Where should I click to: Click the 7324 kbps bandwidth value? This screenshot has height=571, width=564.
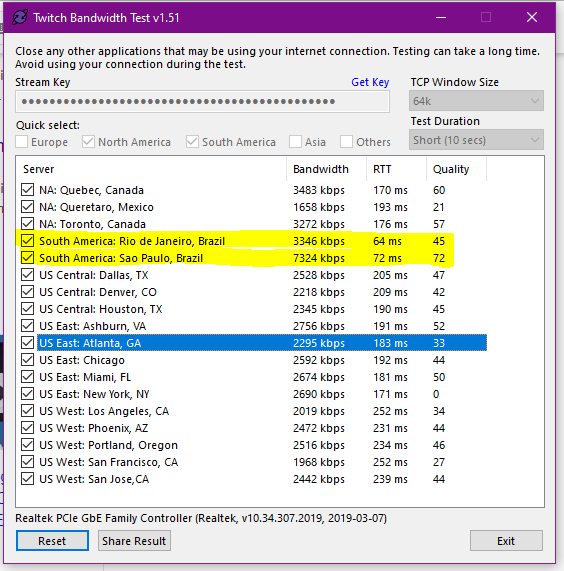tap(319, 258)
